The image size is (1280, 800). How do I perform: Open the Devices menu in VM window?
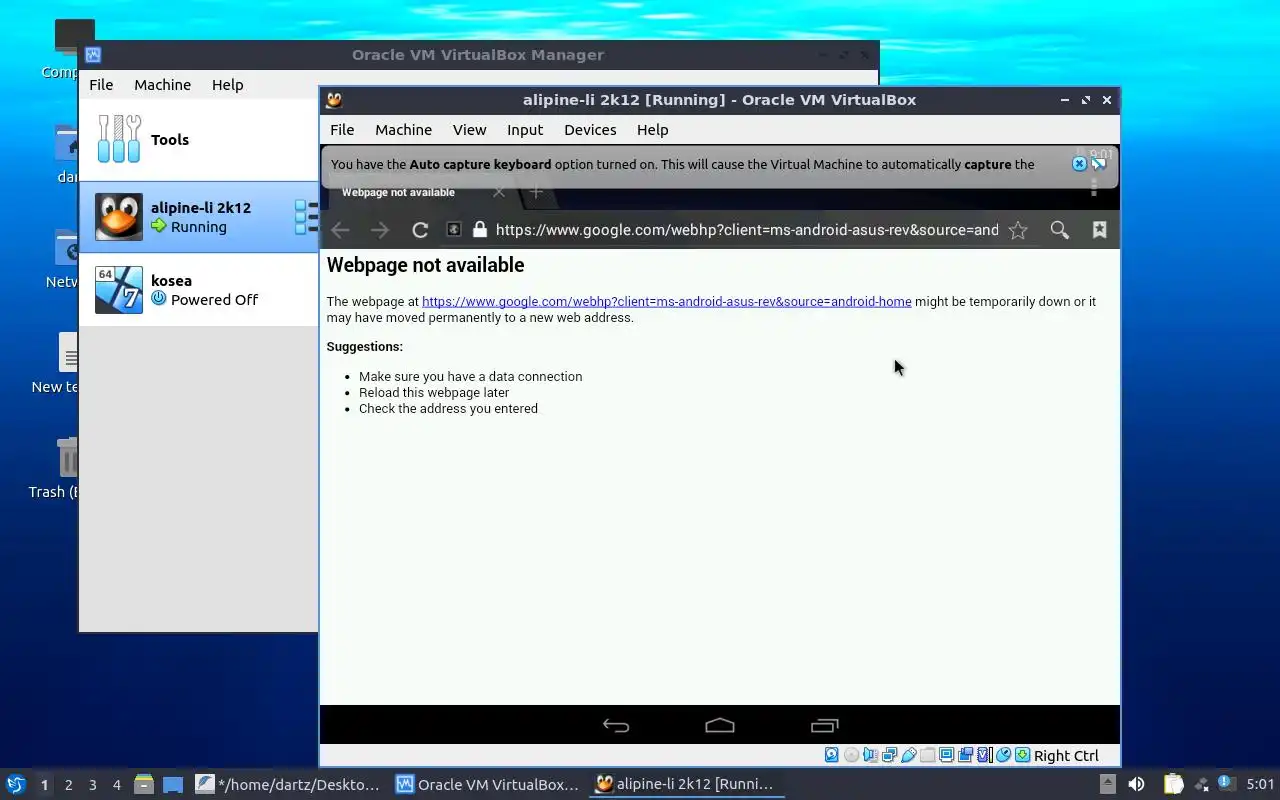(590, 130)
